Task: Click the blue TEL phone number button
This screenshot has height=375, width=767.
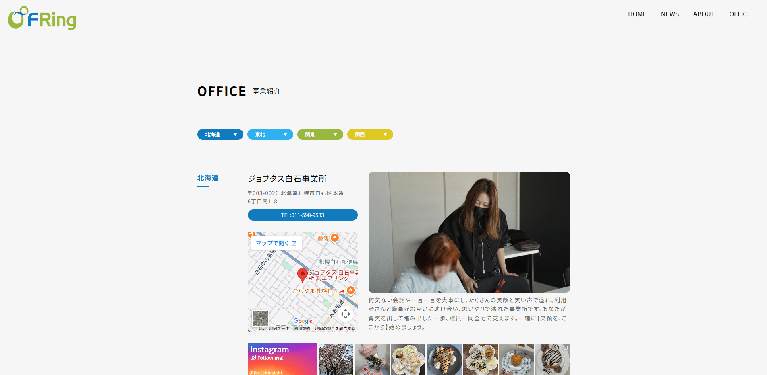Action: (303, 215)
